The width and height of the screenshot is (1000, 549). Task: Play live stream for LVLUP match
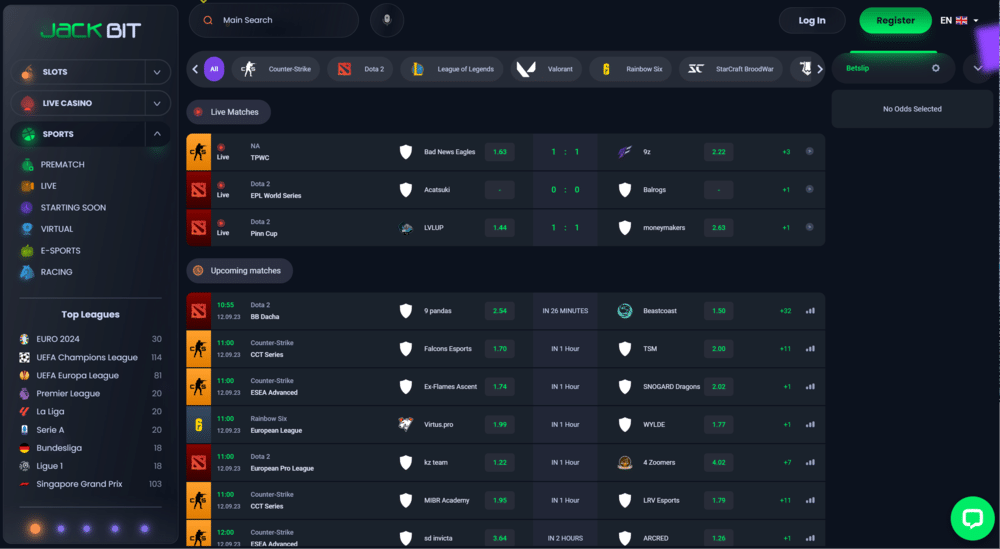809,227
